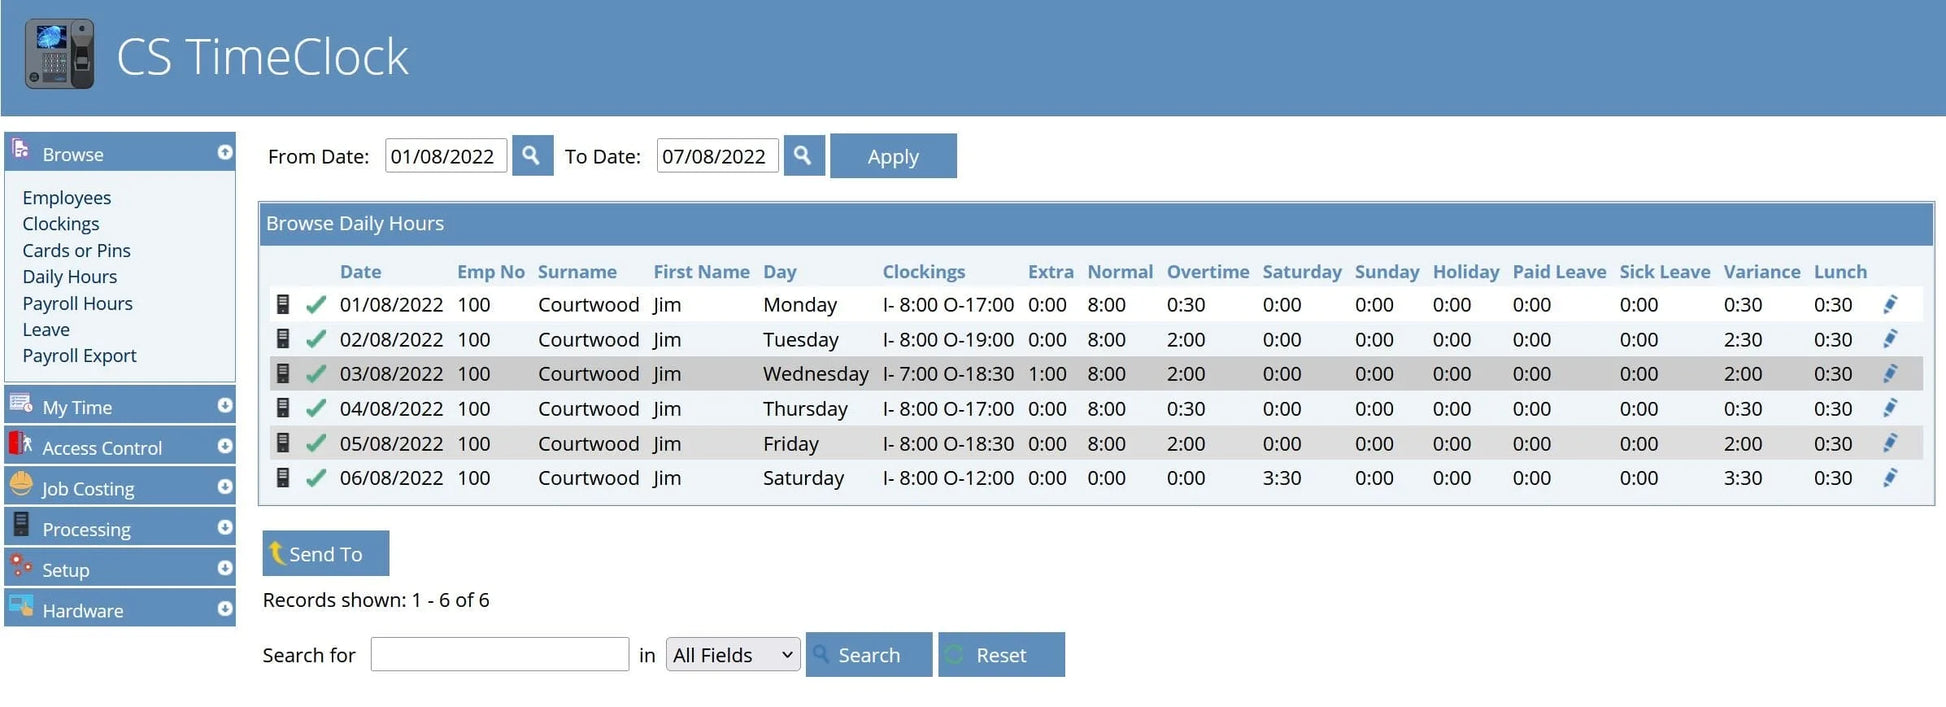Sort table by Overtime column header
Screen dimensions: 1946x707
(1208, 272)
